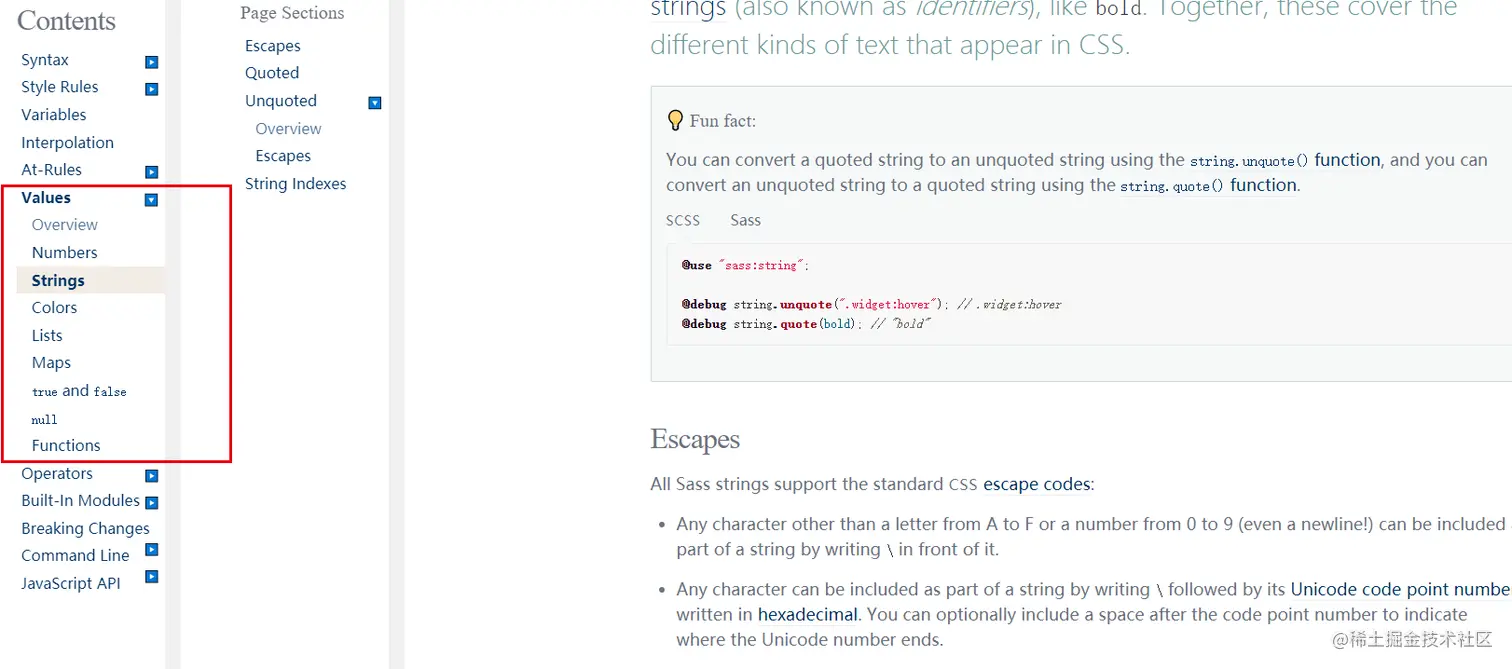
Task: Expand the JavaScript API arrow icon
Action: (x=151, y=576)
